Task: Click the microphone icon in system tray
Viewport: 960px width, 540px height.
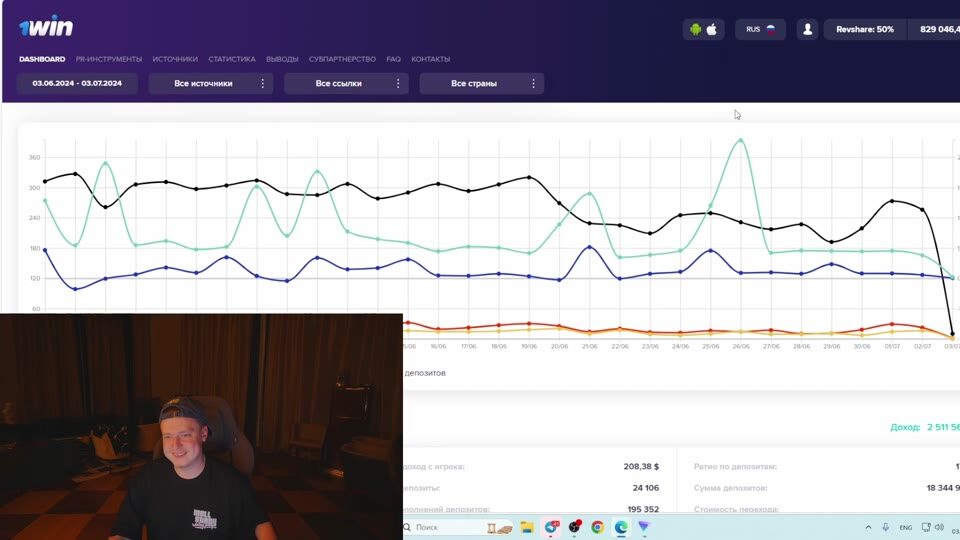Action: pyautogui.click(x=884, y=527)
